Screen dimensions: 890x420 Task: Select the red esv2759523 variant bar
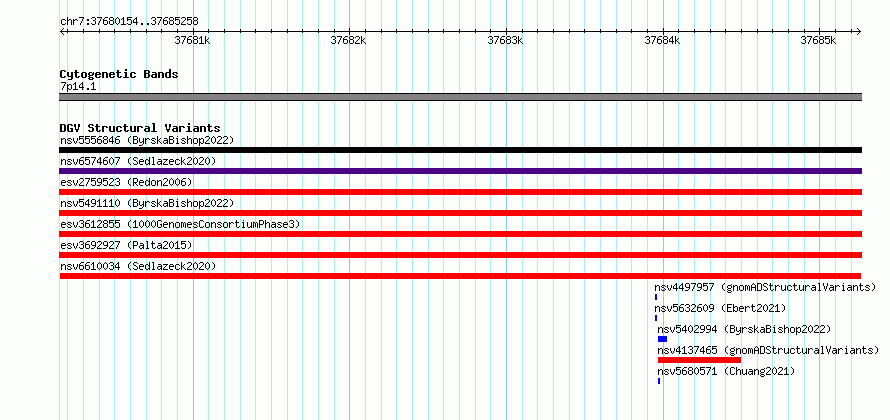coord(460,192)
